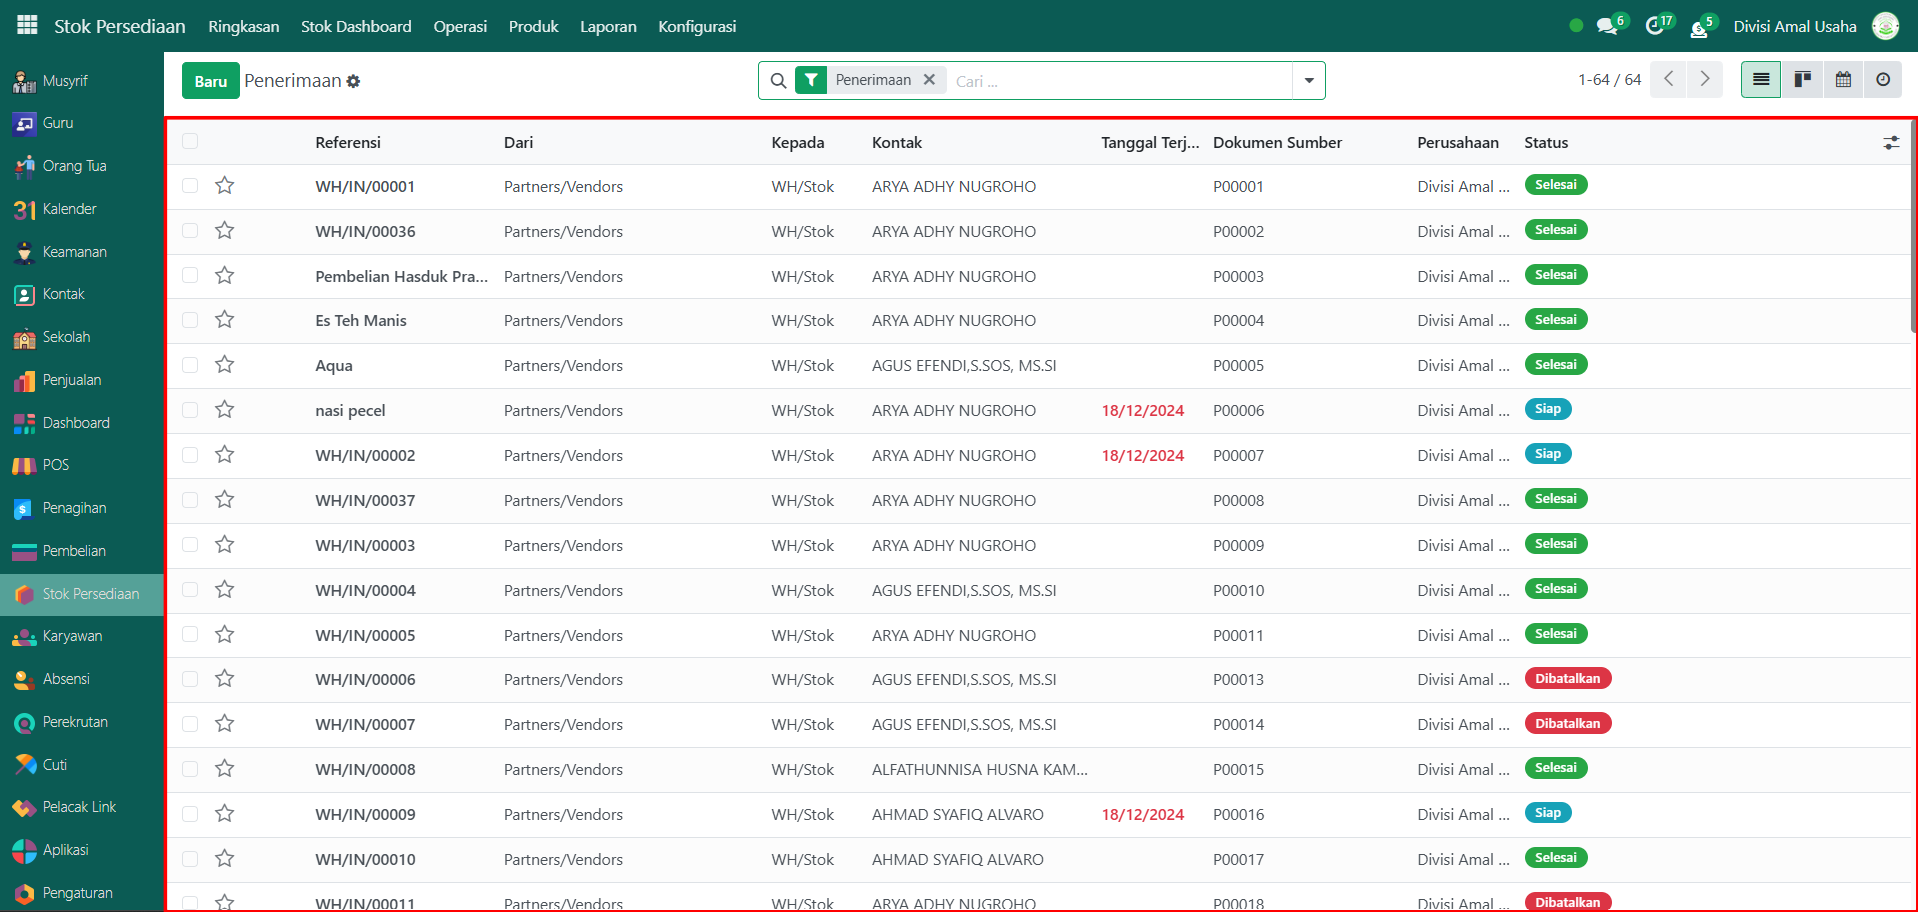Screen dimensions: 1918x912
Task: Click the Penerimaan settings gear icon
Action: coord(354,82)
